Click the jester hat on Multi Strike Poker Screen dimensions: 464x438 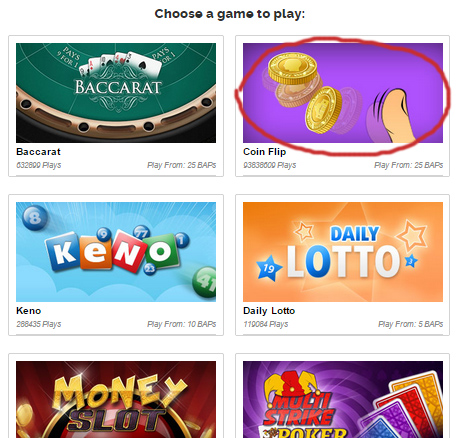289,384
